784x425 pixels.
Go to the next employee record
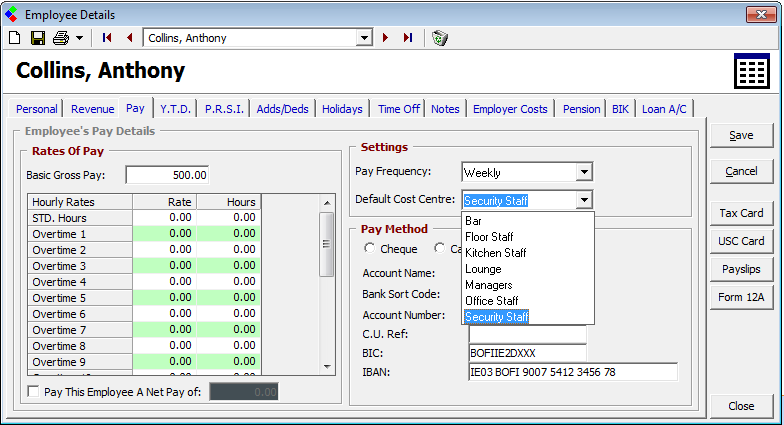[386, 38]
